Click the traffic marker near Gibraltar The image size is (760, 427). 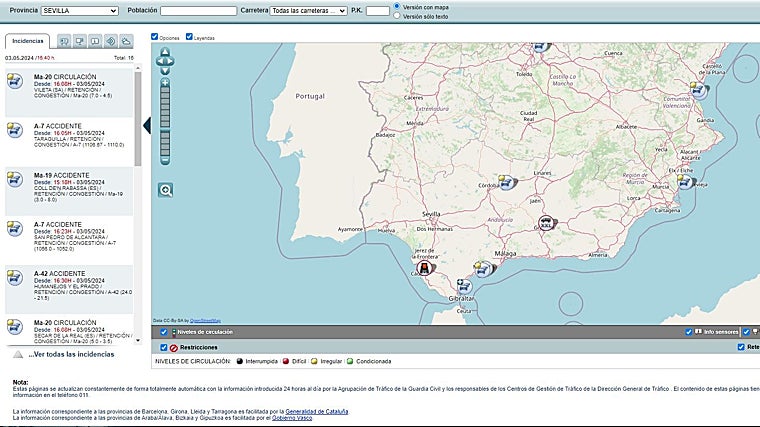tap(464, 286)
